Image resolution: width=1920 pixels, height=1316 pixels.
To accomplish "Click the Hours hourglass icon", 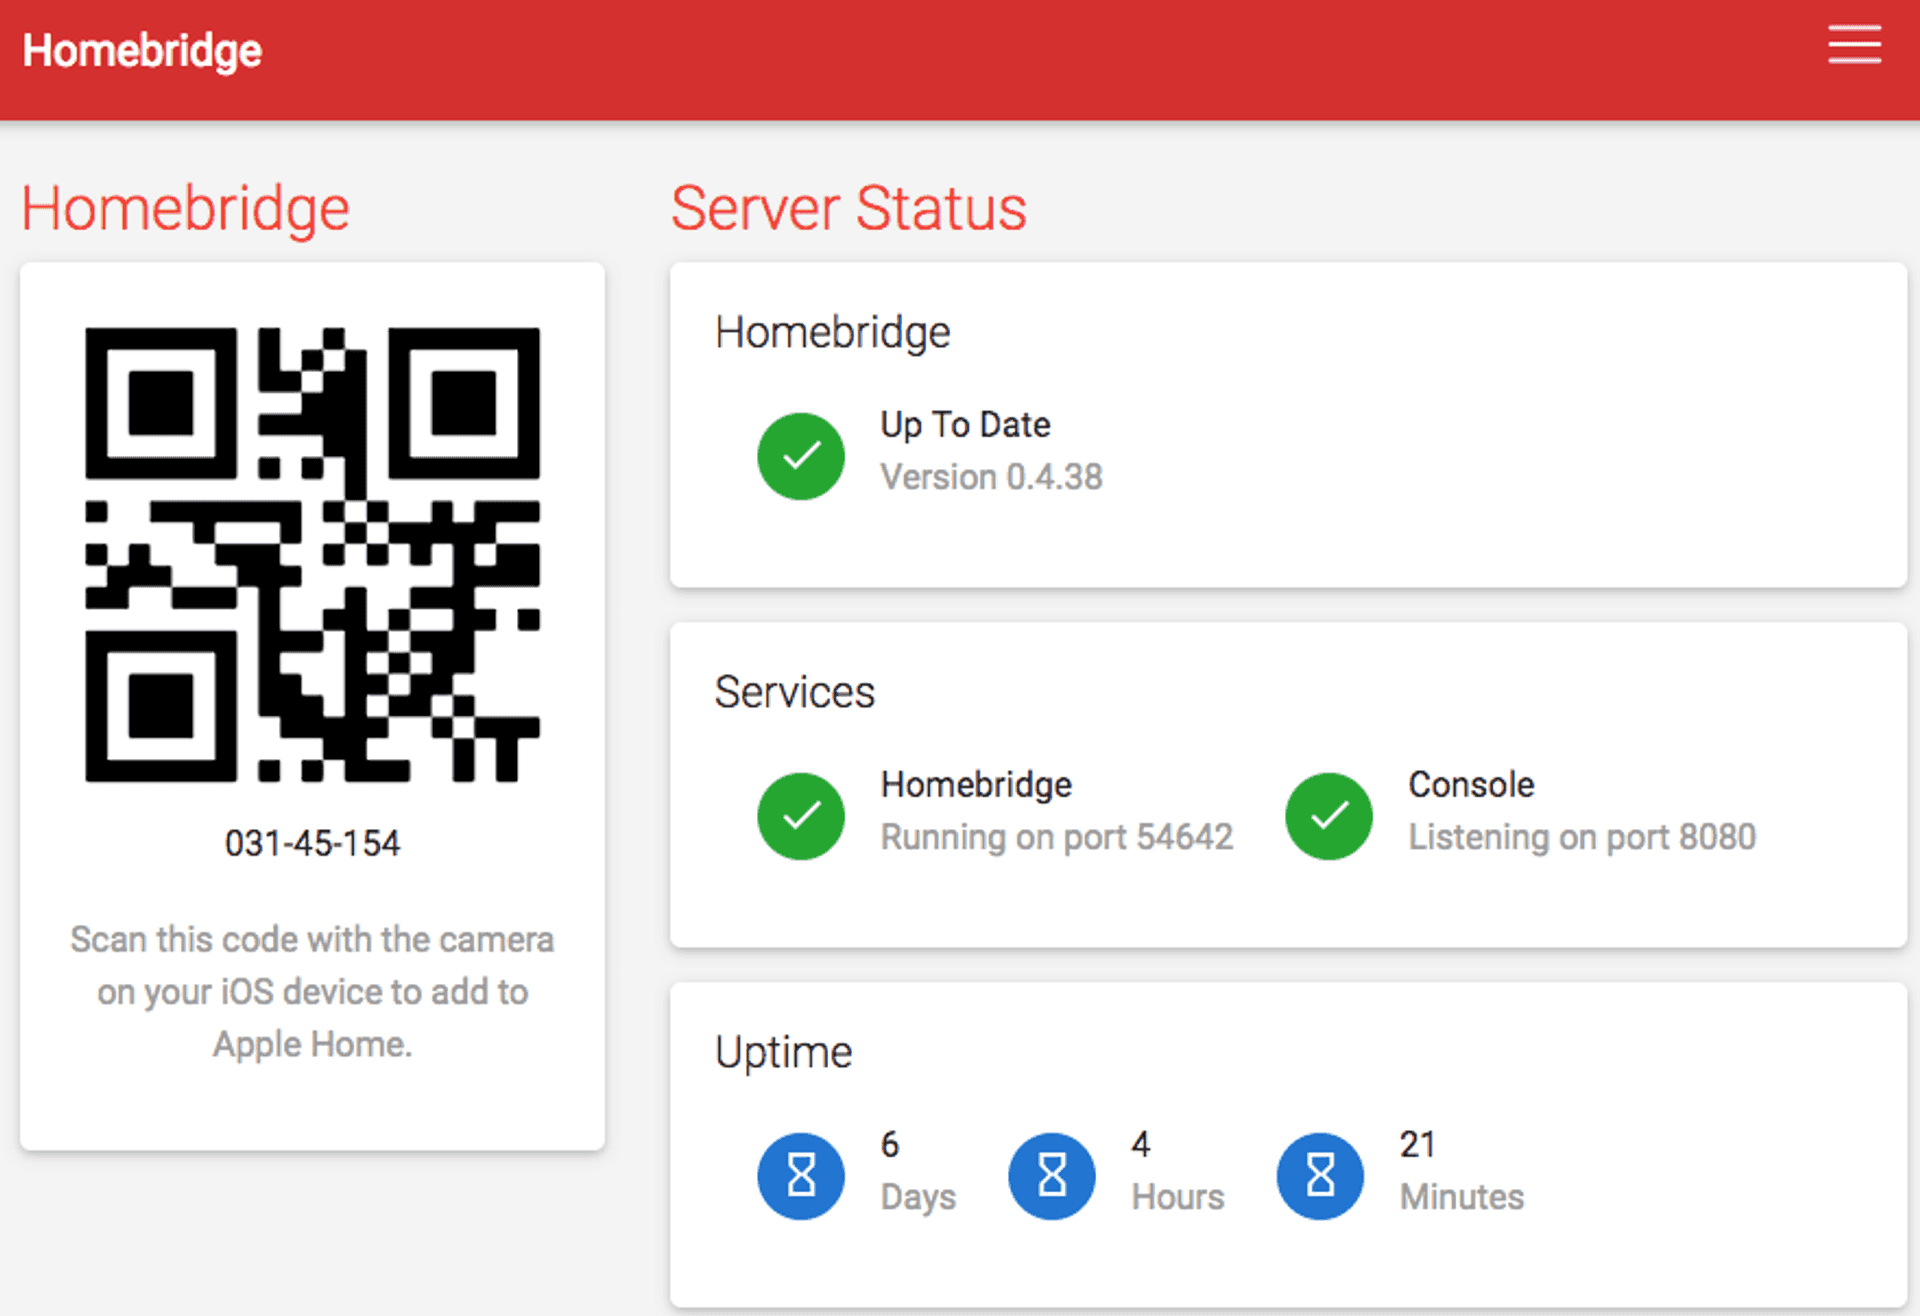I will point(1051,1175).
